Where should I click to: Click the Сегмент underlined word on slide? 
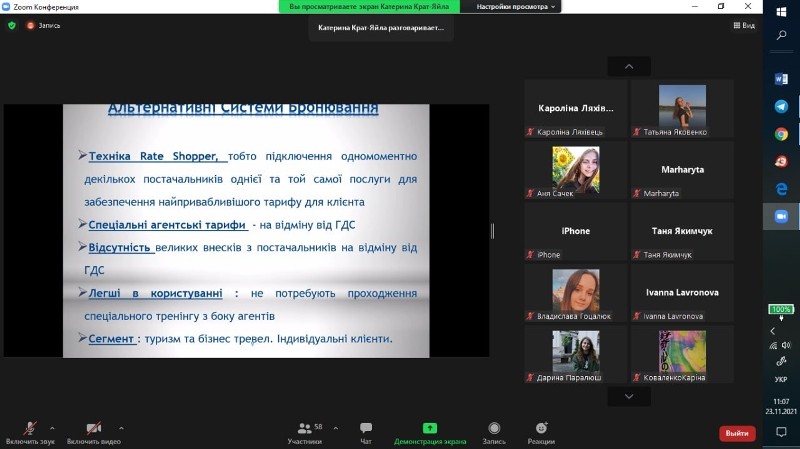[111, 339]
